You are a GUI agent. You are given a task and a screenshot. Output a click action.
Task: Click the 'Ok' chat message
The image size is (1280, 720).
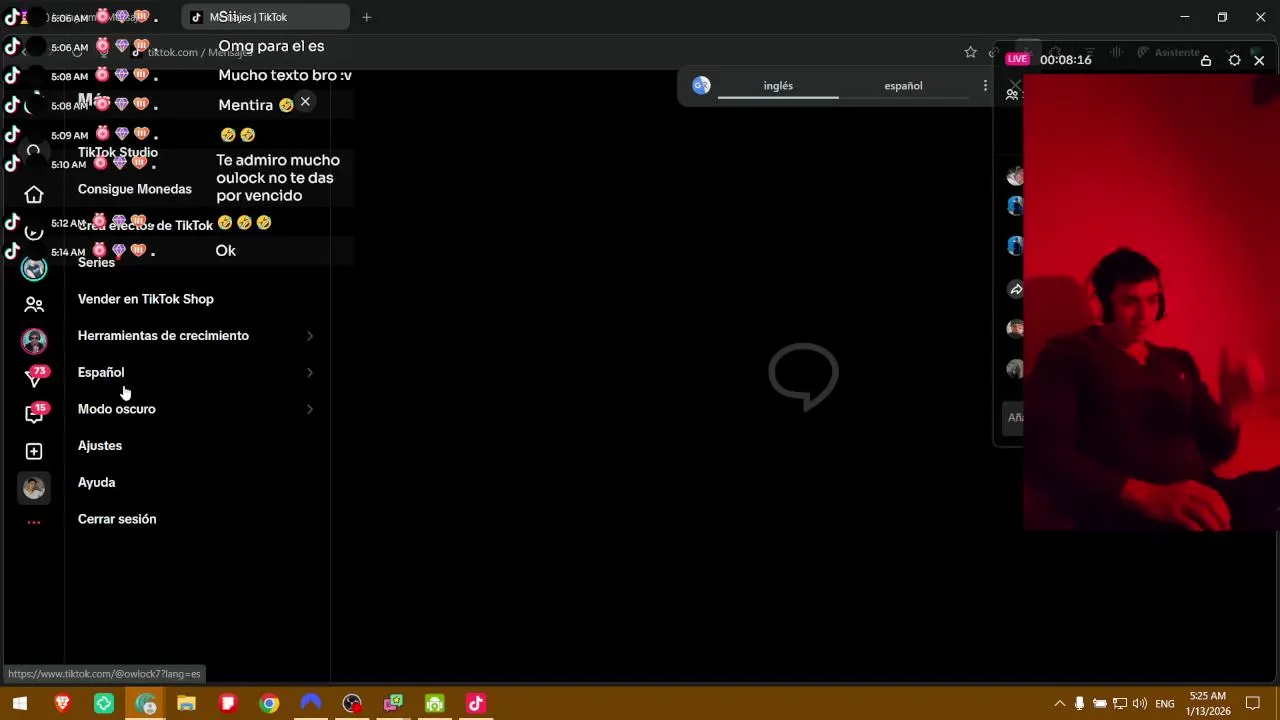226,251
